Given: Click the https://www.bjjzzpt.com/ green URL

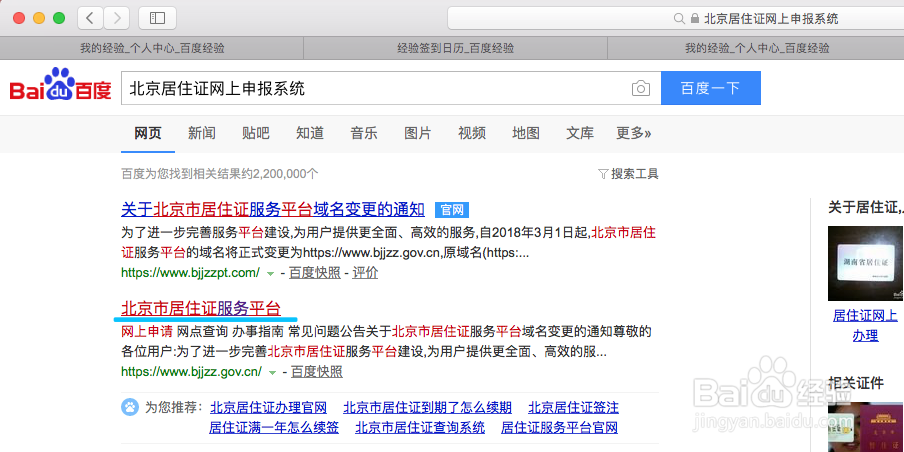Looking at the screenshot, I should coord(190,273).
